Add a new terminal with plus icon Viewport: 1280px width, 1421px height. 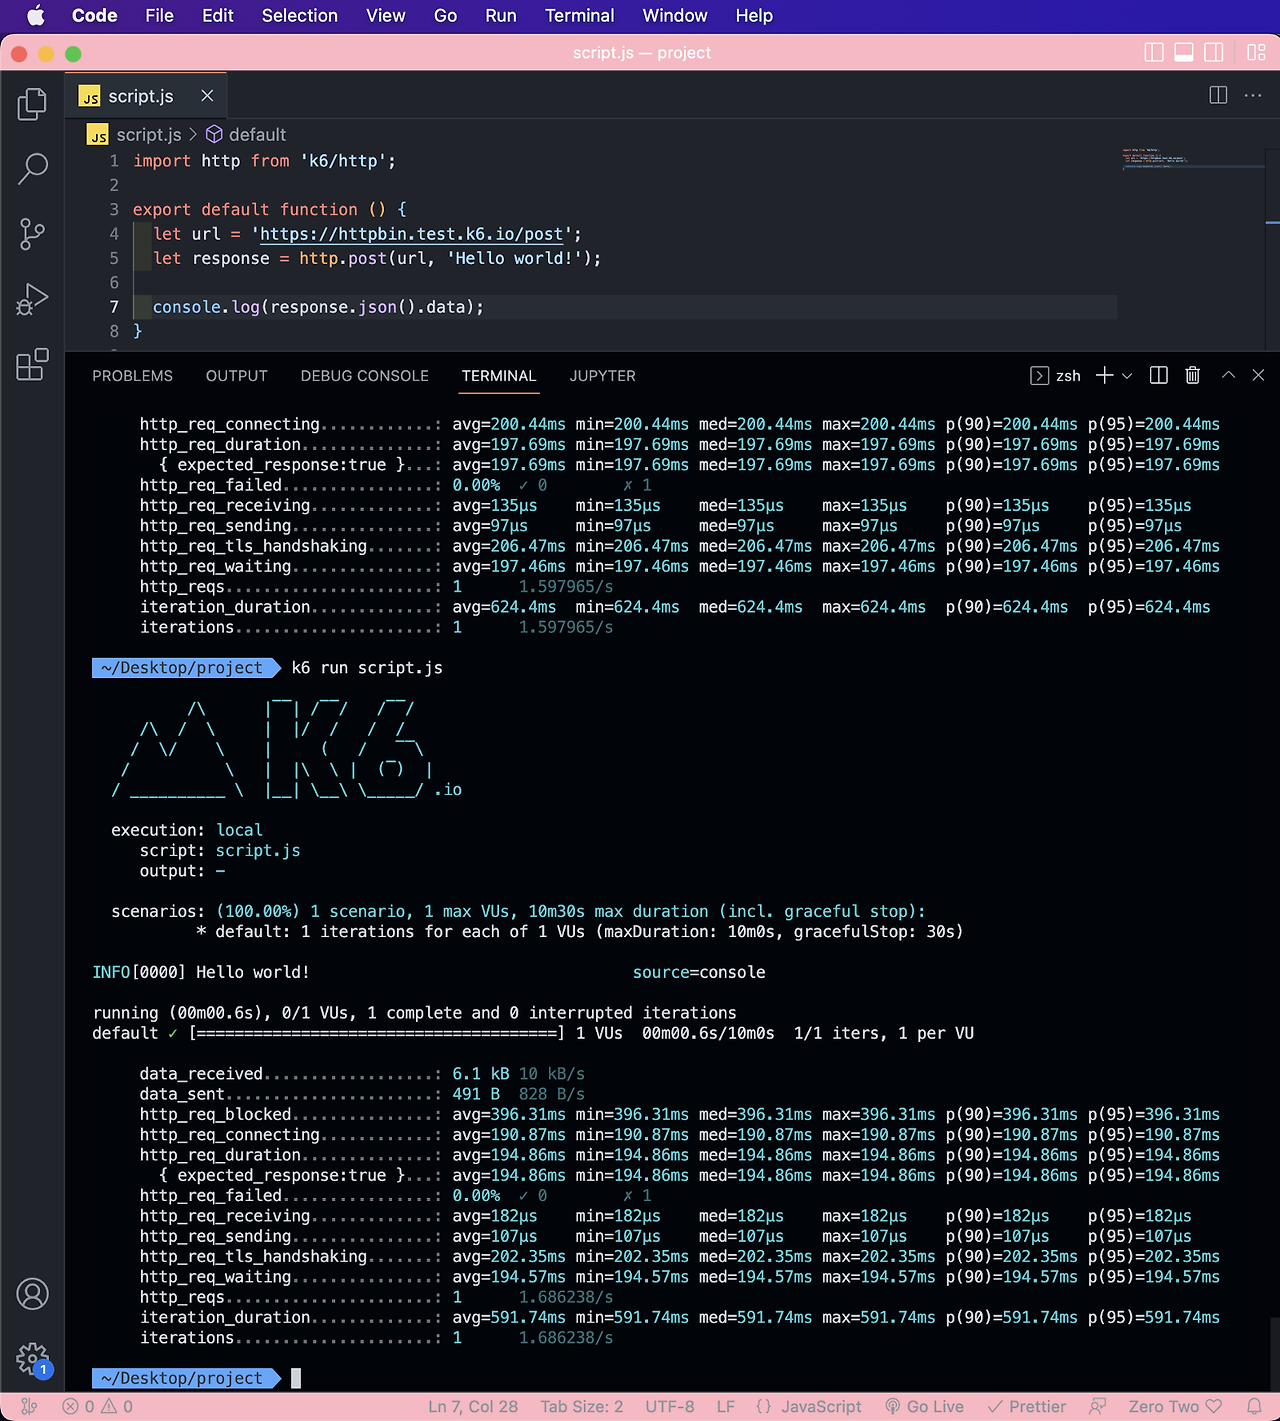[1104, 375]
